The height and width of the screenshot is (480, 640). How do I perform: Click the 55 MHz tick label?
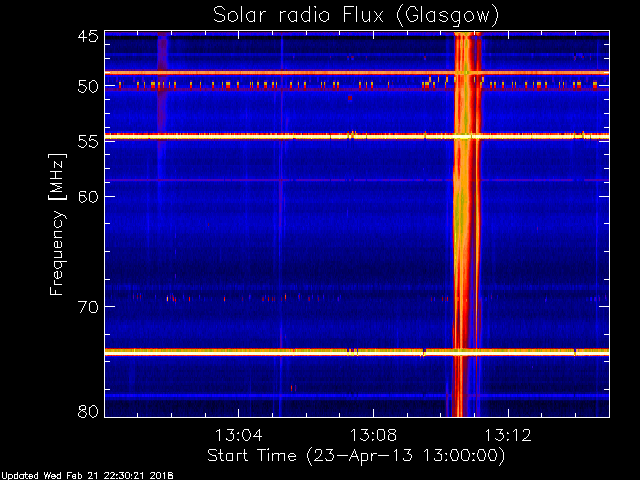click(88, 142)
